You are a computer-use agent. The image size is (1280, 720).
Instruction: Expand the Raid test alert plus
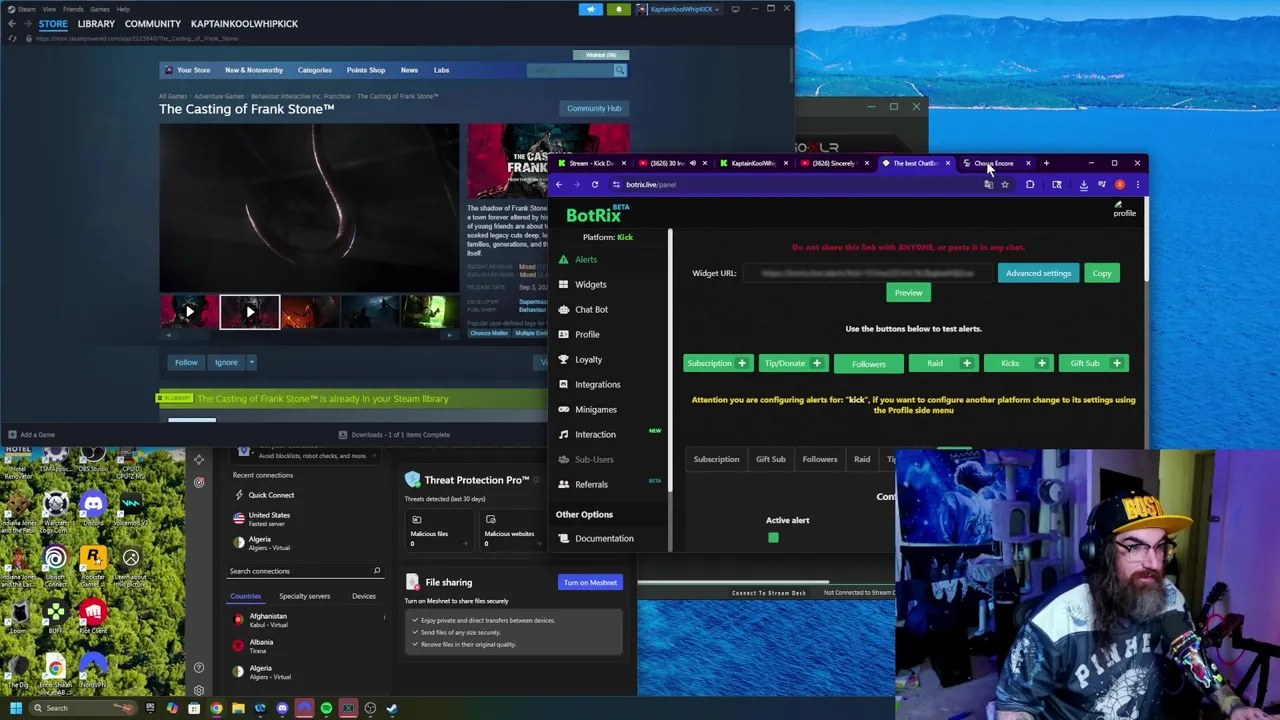(966, 363)
